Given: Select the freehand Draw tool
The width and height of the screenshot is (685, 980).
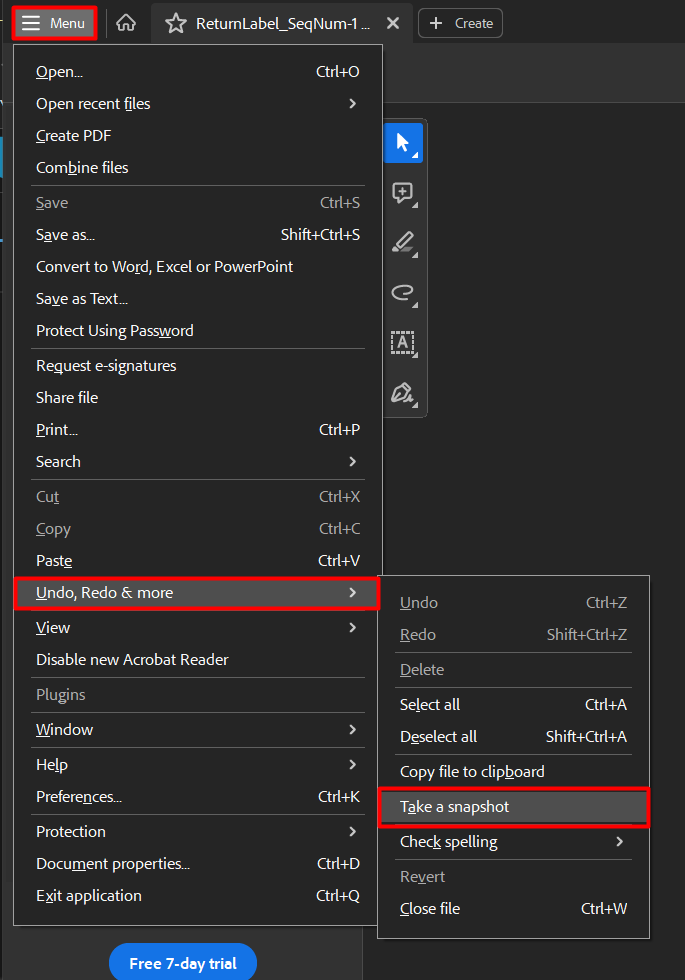Looking at the screenshot, I should pos(403,293).
